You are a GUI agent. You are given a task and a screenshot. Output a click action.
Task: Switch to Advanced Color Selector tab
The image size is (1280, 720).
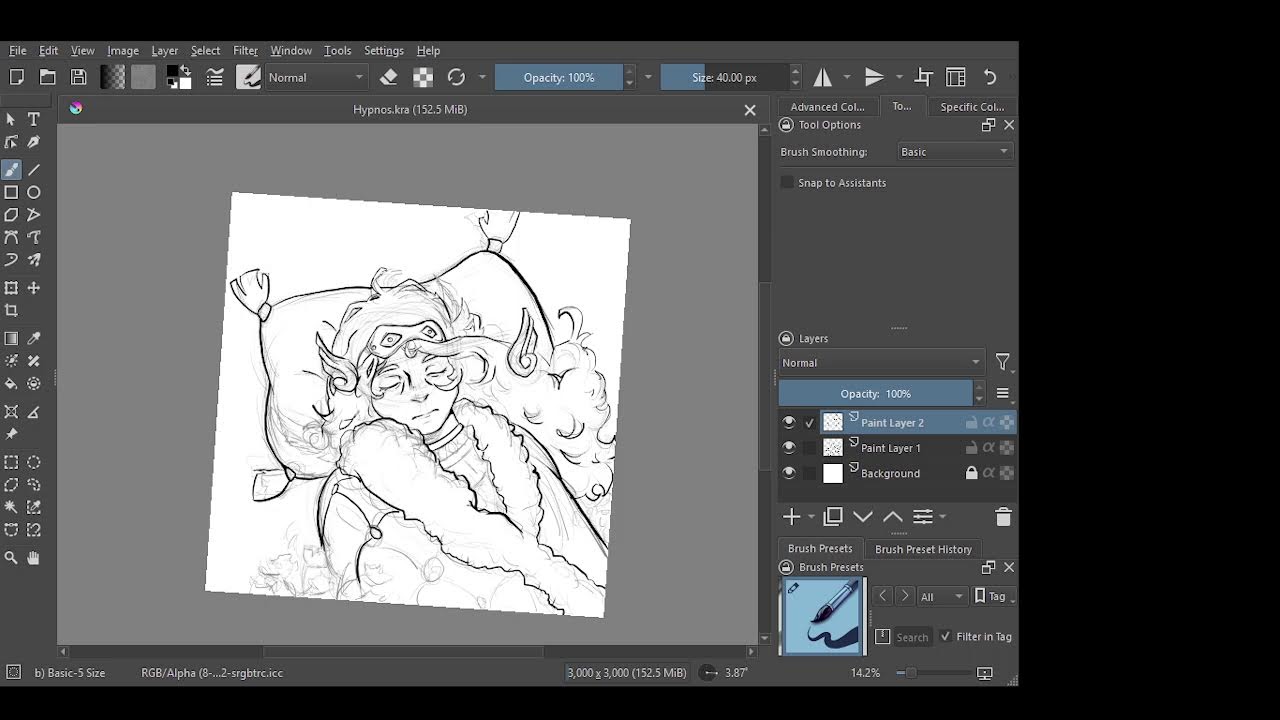point(827,107)
